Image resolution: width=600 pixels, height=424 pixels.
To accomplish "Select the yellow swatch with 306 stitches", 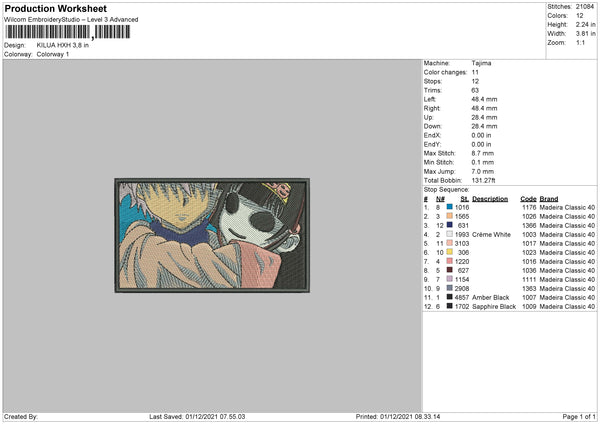I will tap(450, 252).
